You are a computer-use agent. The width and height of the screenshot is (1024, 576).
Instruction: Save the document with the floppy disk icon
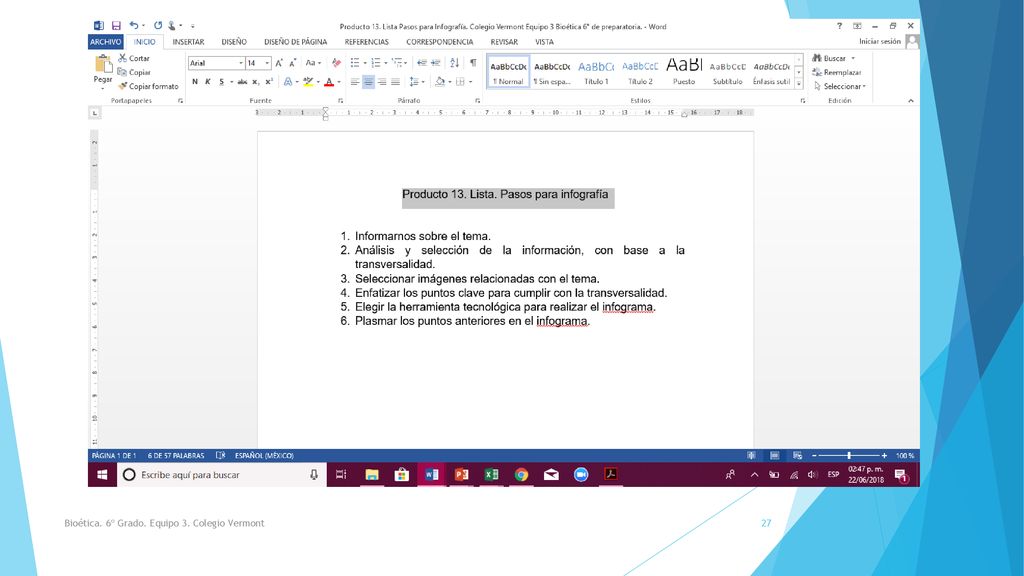coord(116,25)
